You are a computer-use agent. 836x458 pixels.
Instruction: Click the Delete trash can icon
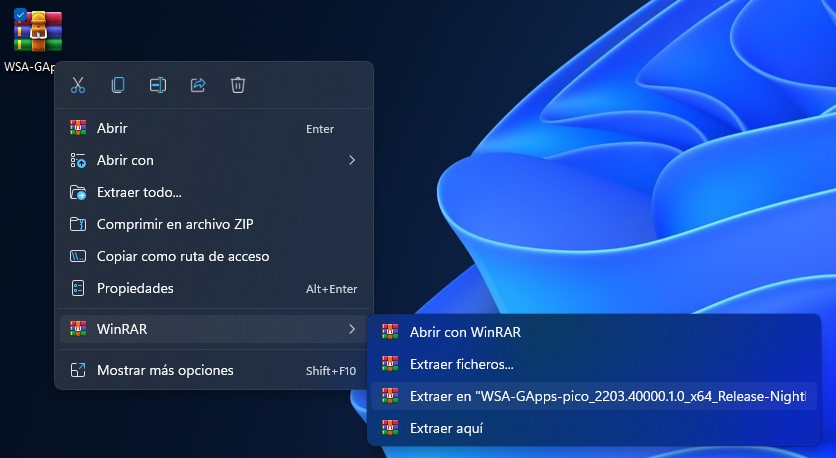(238, 85)
